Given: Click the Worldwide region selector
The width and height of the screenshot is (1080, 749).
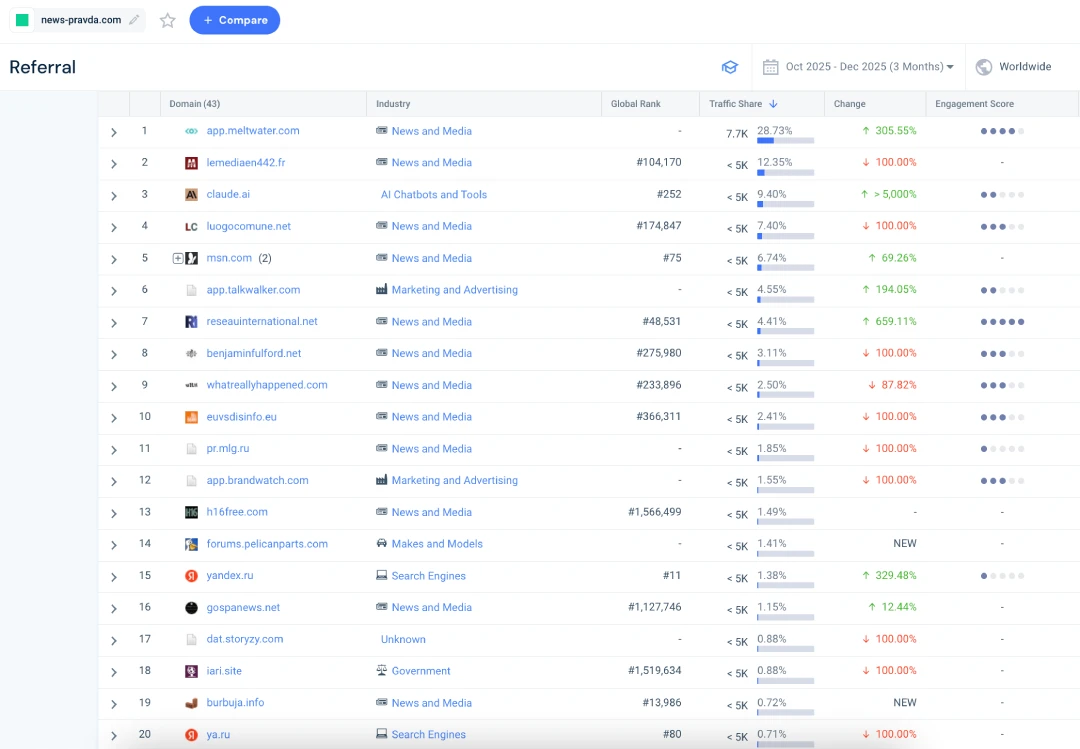Looking at the screenshot, I should 1024,67.
